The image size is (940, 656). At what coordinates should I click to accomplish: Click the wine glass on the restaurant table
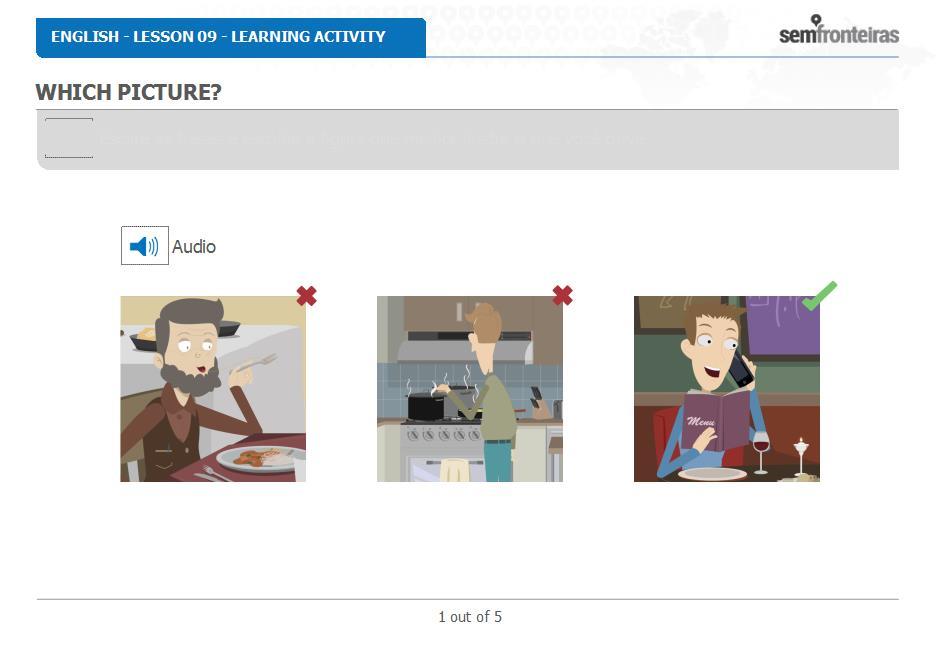click(x=760, y=451)
